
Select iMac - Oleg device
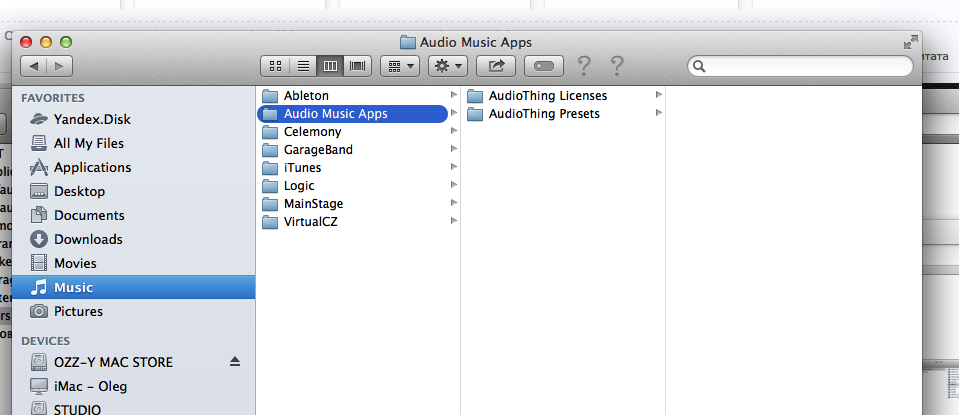coord(133,386)
